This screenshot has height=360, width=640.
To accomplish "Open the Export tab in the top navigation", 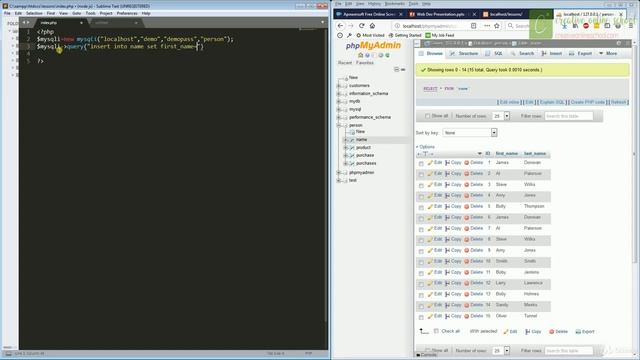I will click(580, 53).
